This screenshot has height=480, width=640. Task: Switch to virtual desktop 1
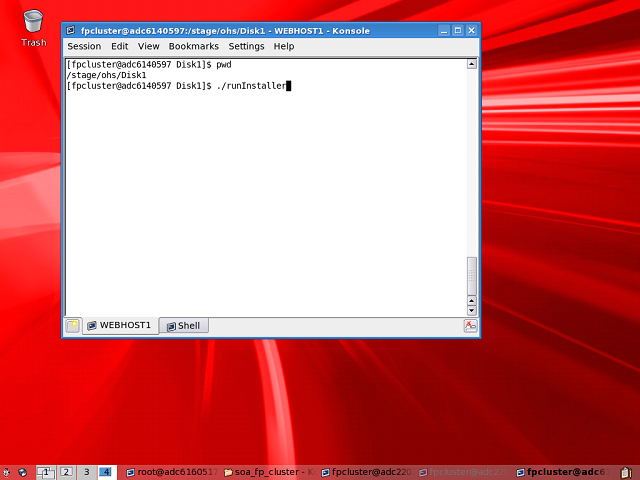(x=46, y=472)
